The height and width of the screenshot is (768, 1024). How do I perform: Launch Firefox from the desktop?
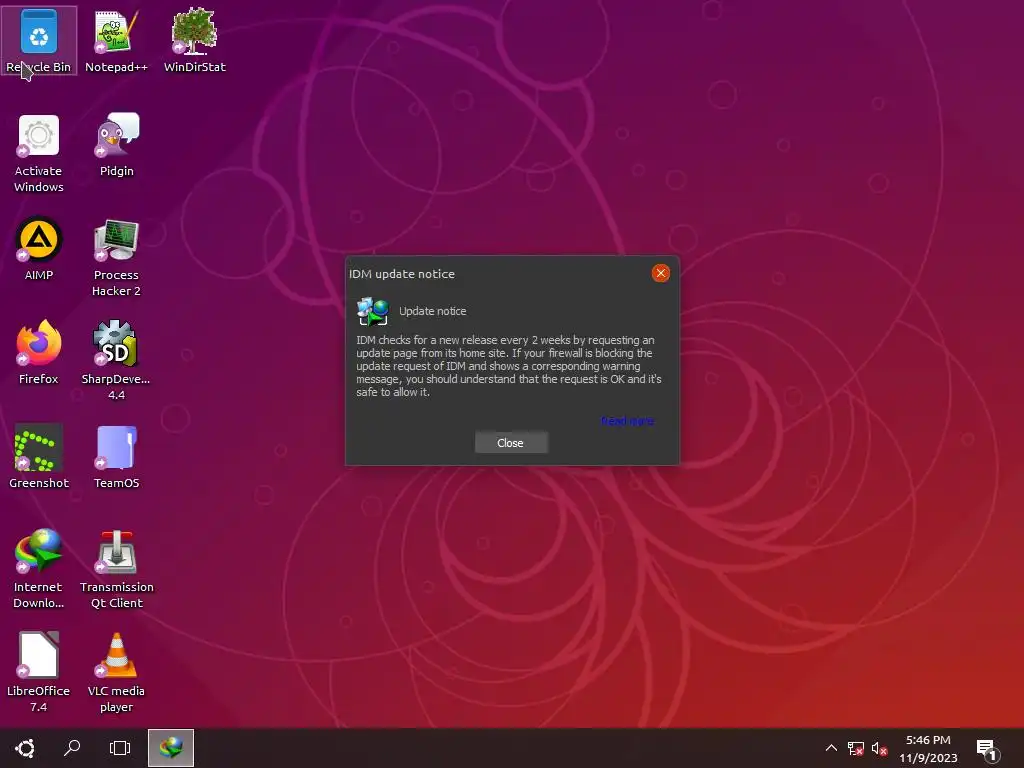click(x=39, y=353)
